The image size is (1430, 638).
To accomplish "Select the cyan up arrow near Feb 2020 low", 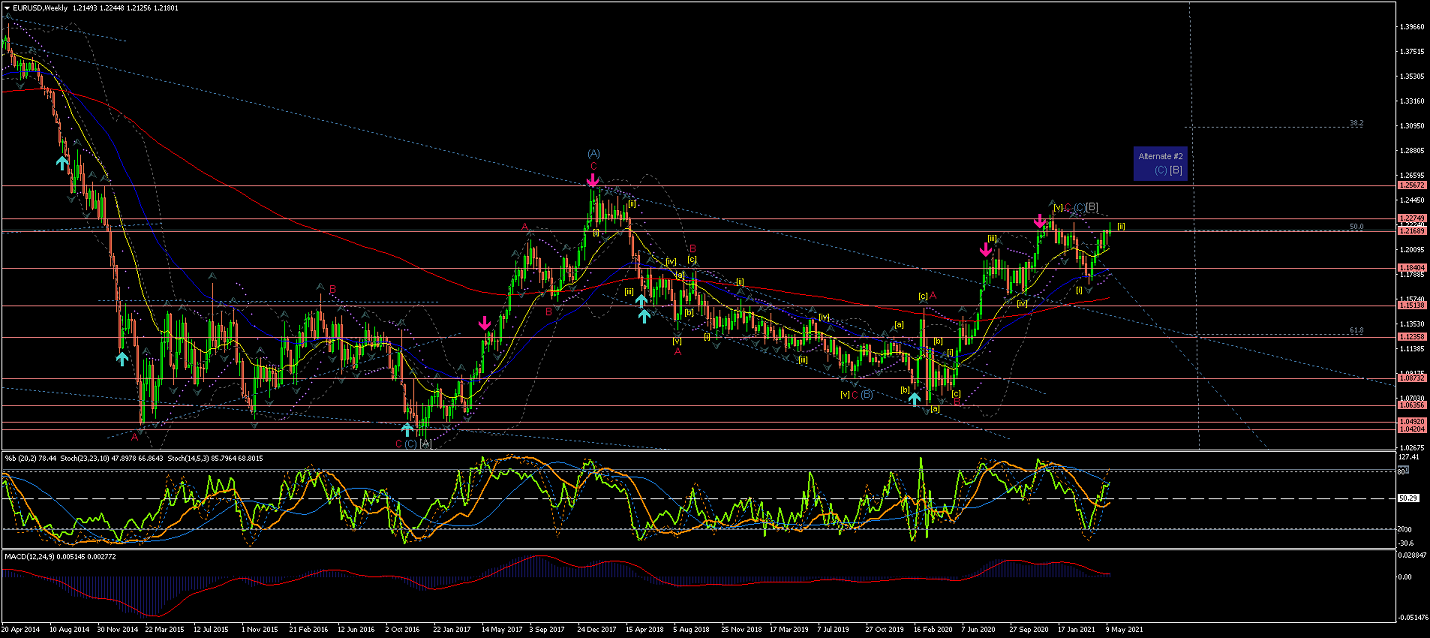I will click(x=914, y=399).
